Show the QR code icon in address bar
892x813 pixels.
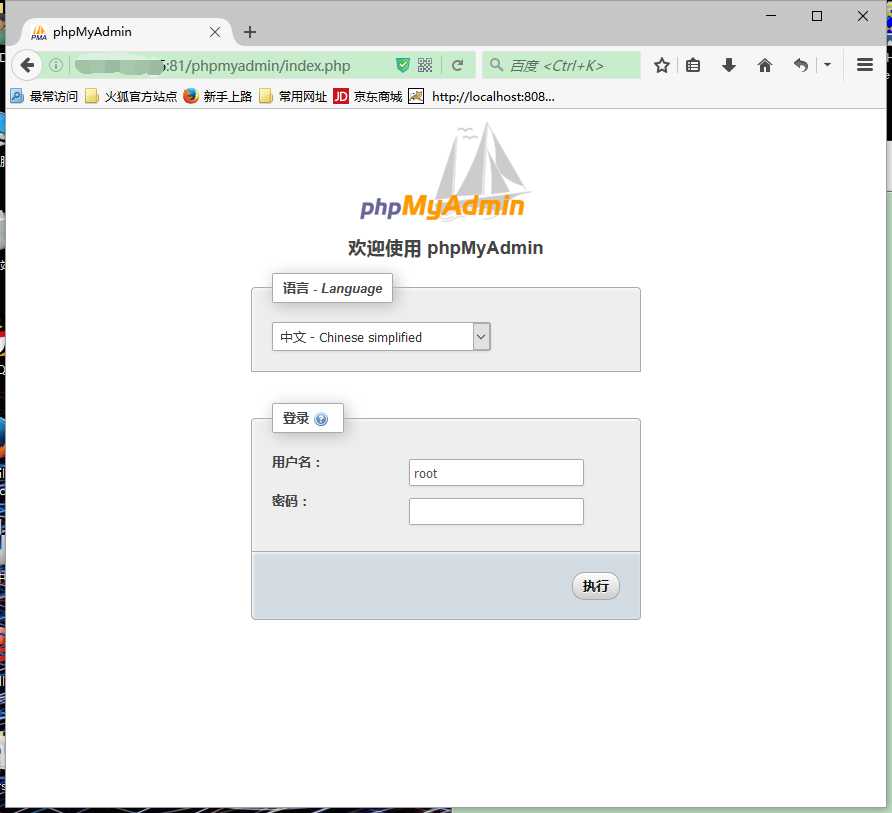tap(425, 65)
